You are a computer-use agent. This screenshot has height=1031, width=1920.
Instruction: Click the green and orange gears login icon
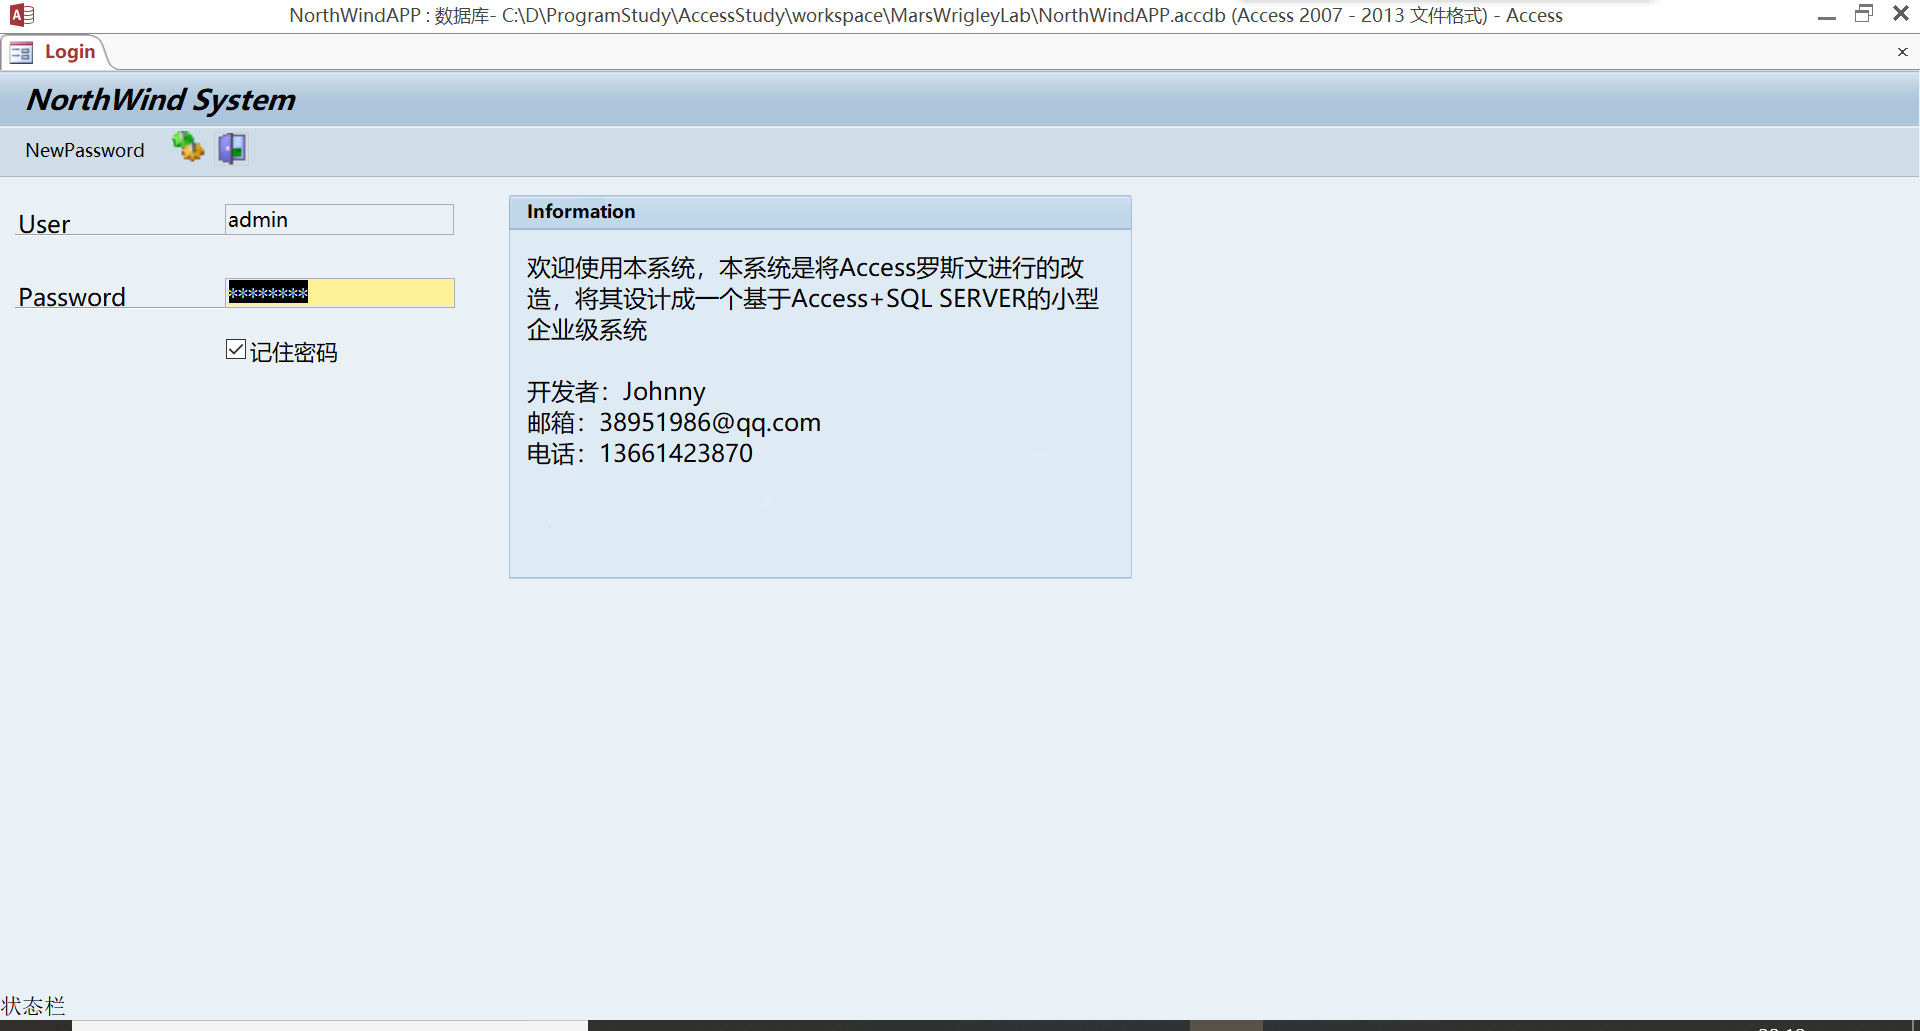[x=188, y=148]
